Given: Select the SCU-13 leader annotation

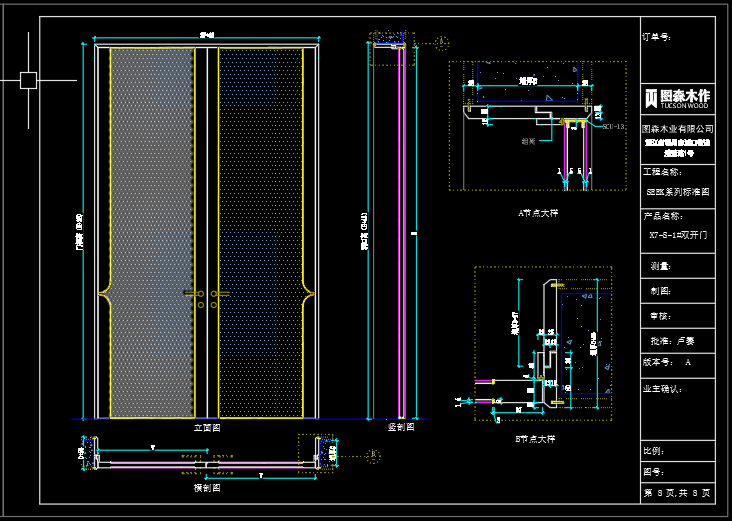Looking at the screenshot, I should (x=612, y=127).
